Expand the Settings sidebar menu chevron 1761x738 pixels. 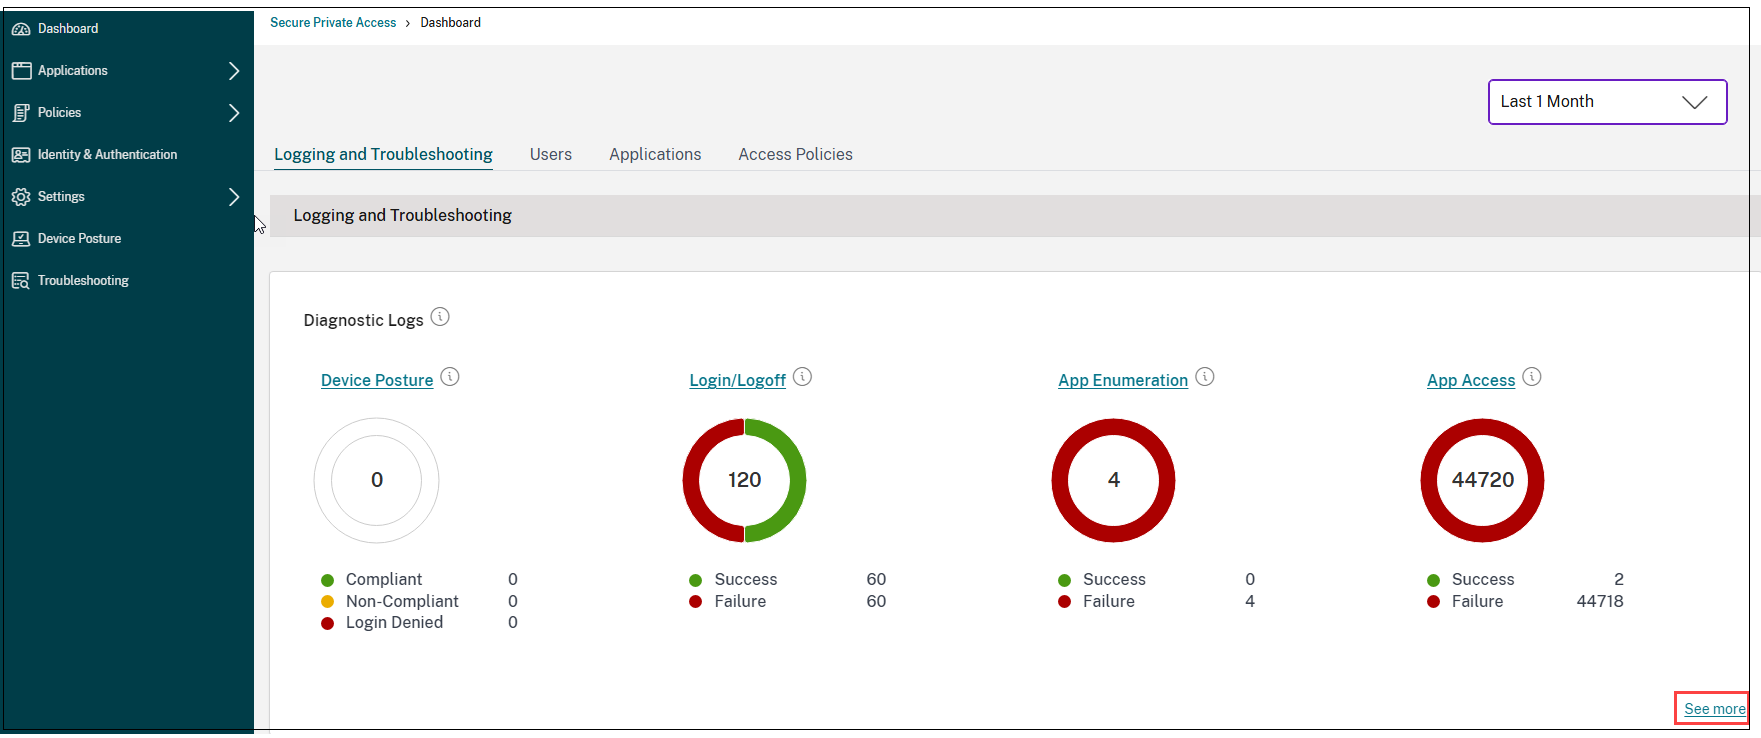[234, 197]
